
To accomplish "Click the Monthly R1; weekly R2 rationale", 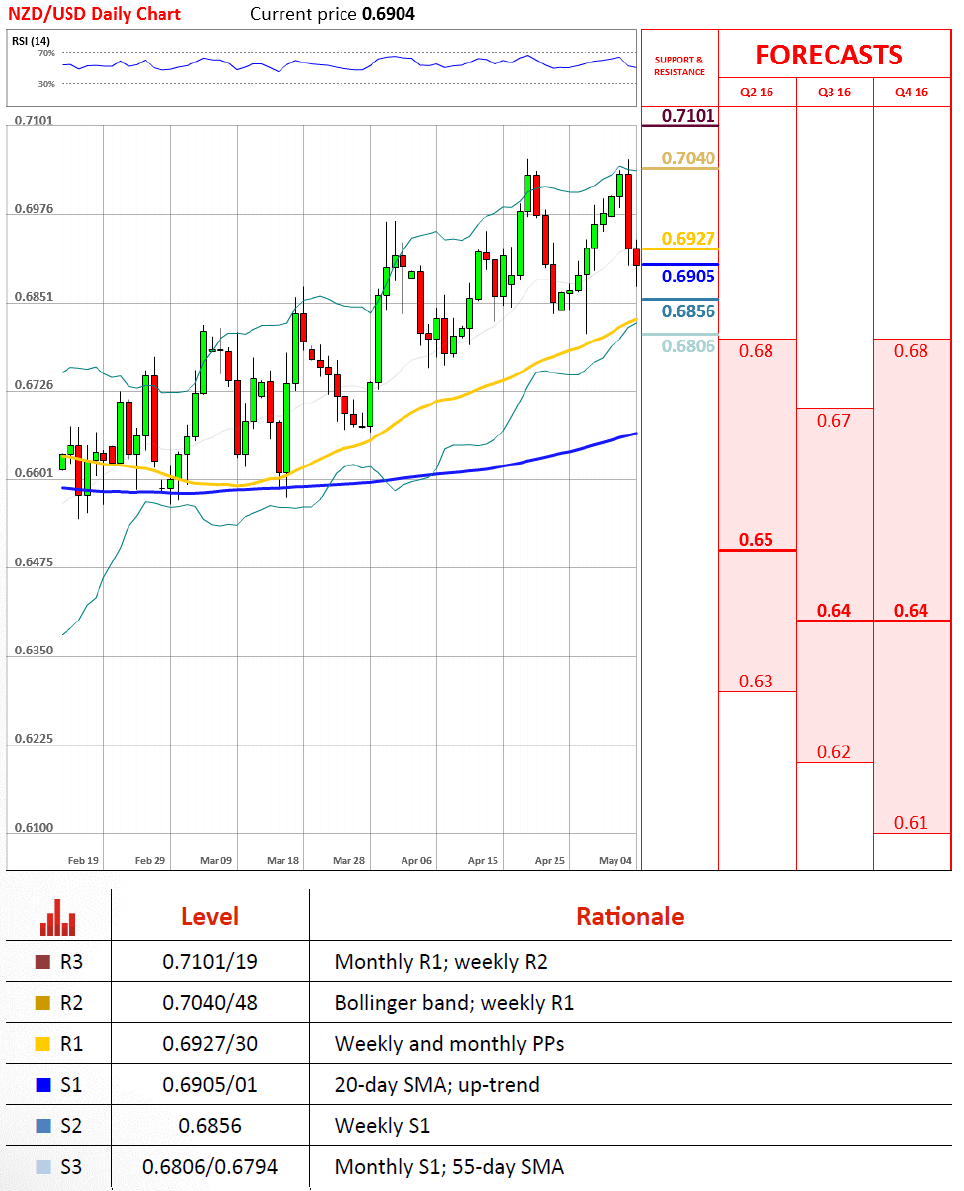I will click(x=441, y=962).
